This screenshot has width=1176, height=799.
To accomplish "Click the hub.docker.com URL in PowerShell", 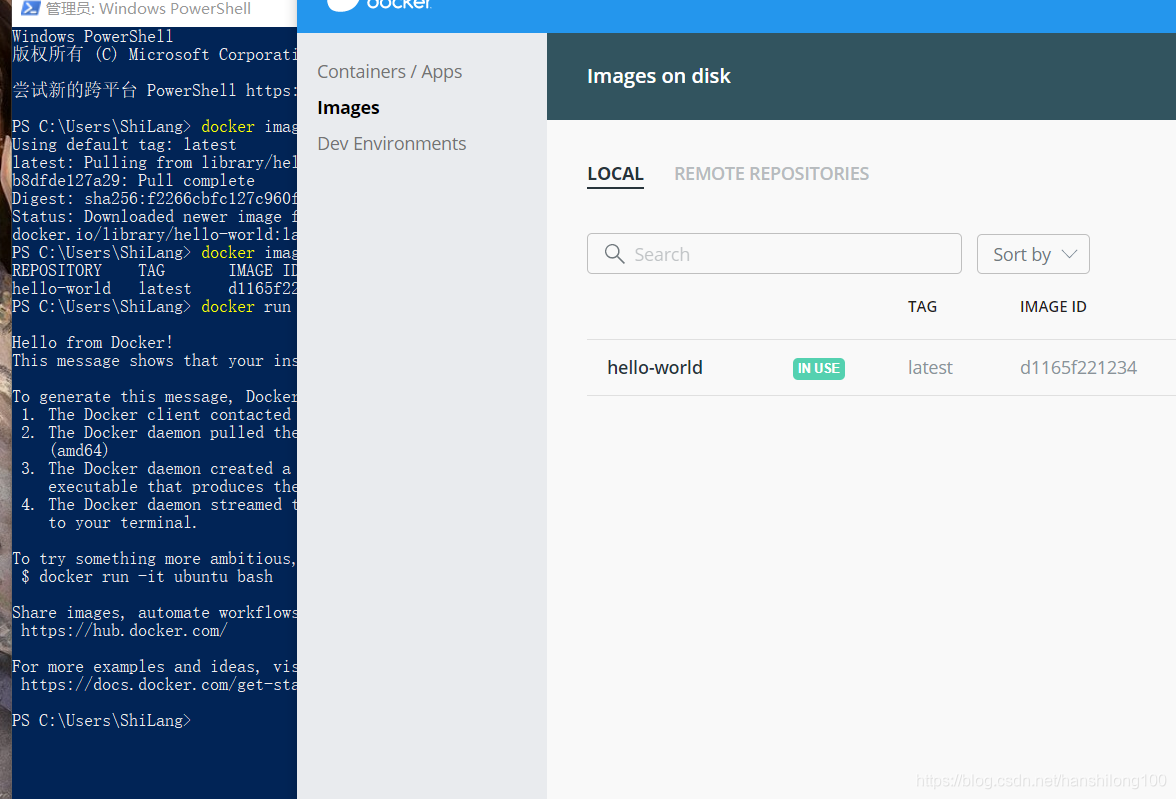I will click(124, 630).
